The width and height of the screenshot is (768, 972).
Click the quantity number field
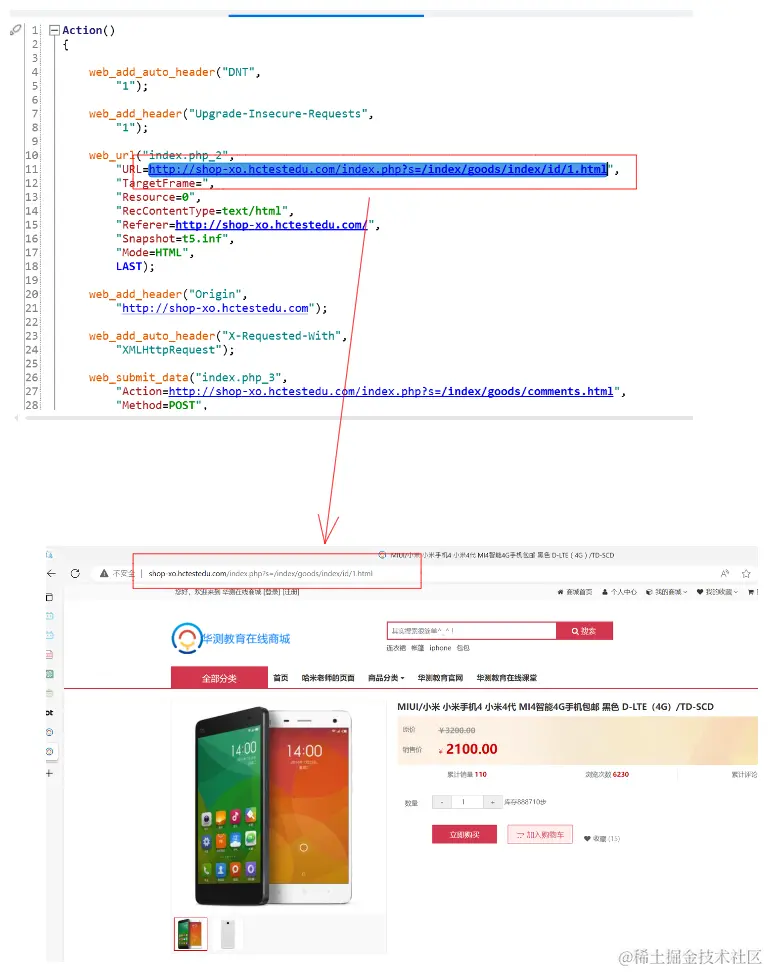[467, 802]
